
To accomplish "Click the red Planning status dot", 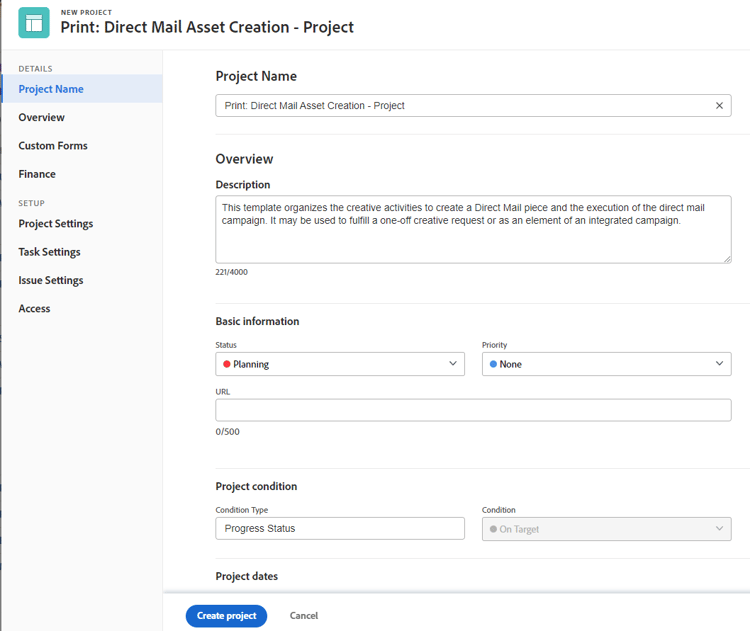I will pyautogui.click(x=227, y=364).
